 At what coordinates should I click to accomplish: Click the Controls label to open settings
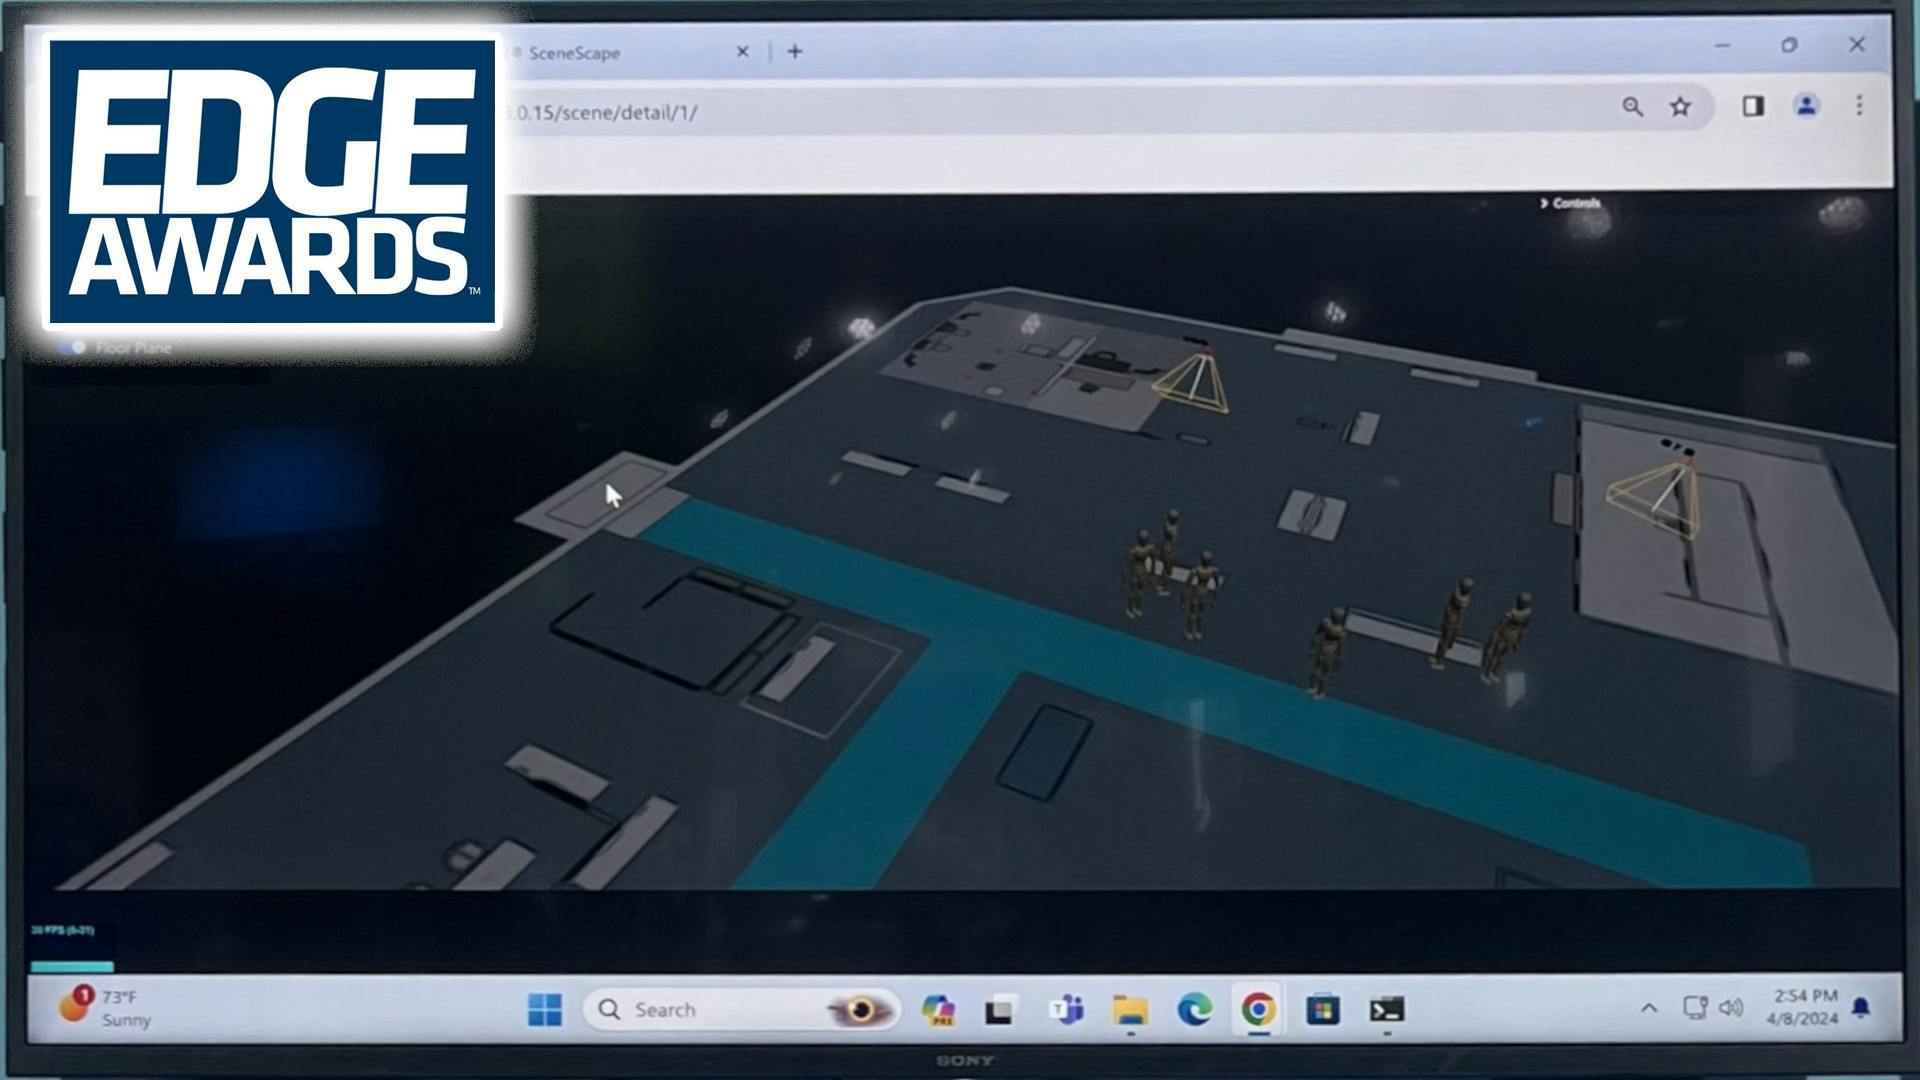click(1575, 203)
